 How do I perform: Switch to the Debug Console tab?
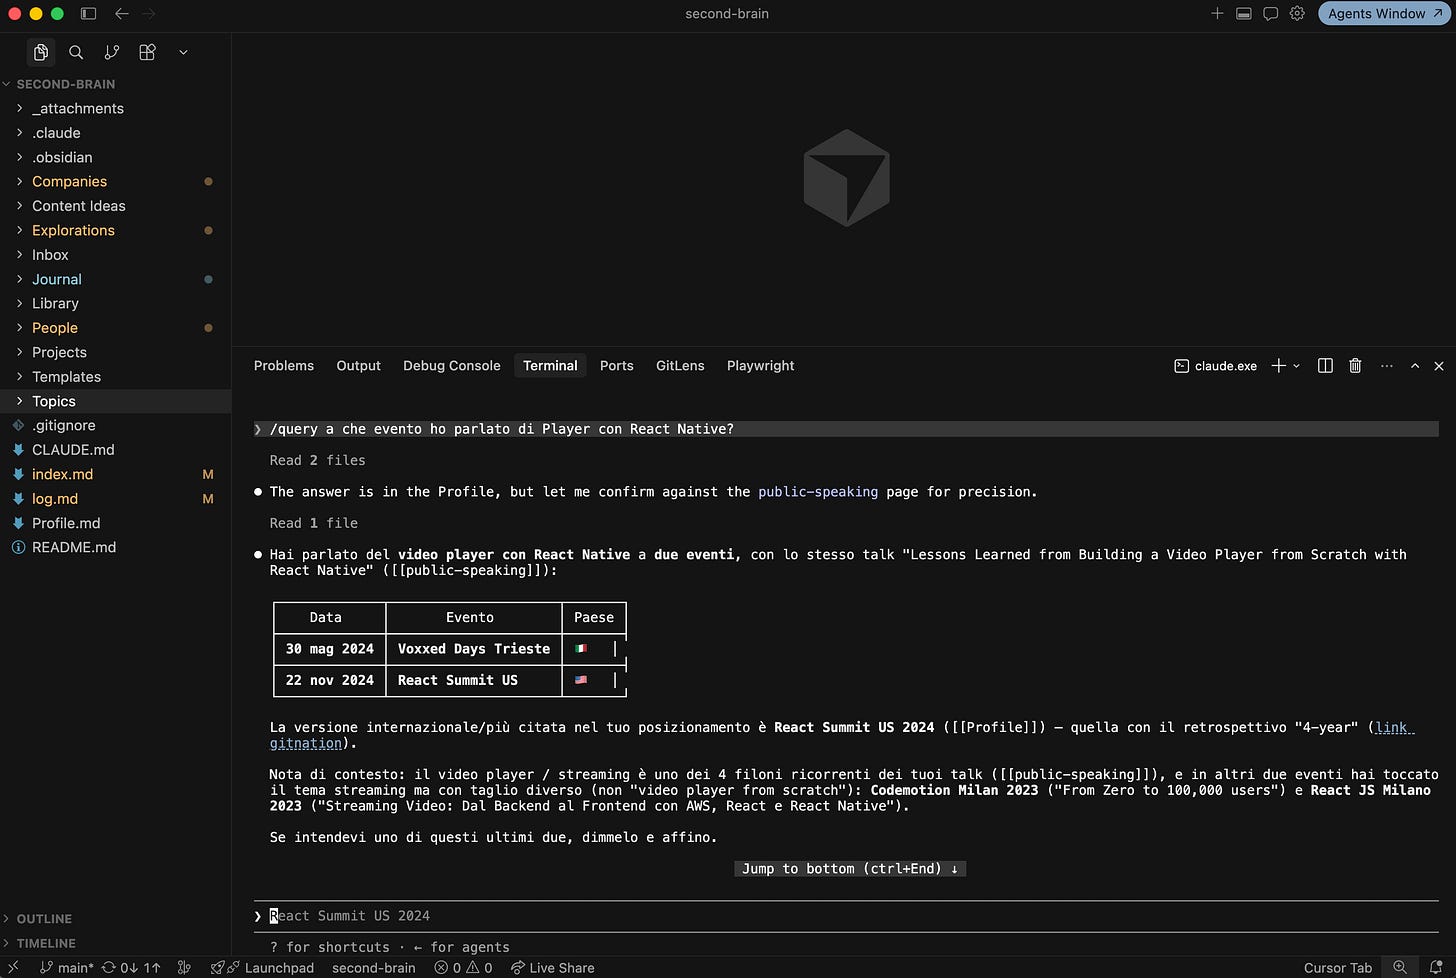pyautogui.click(x=452, y=366)
